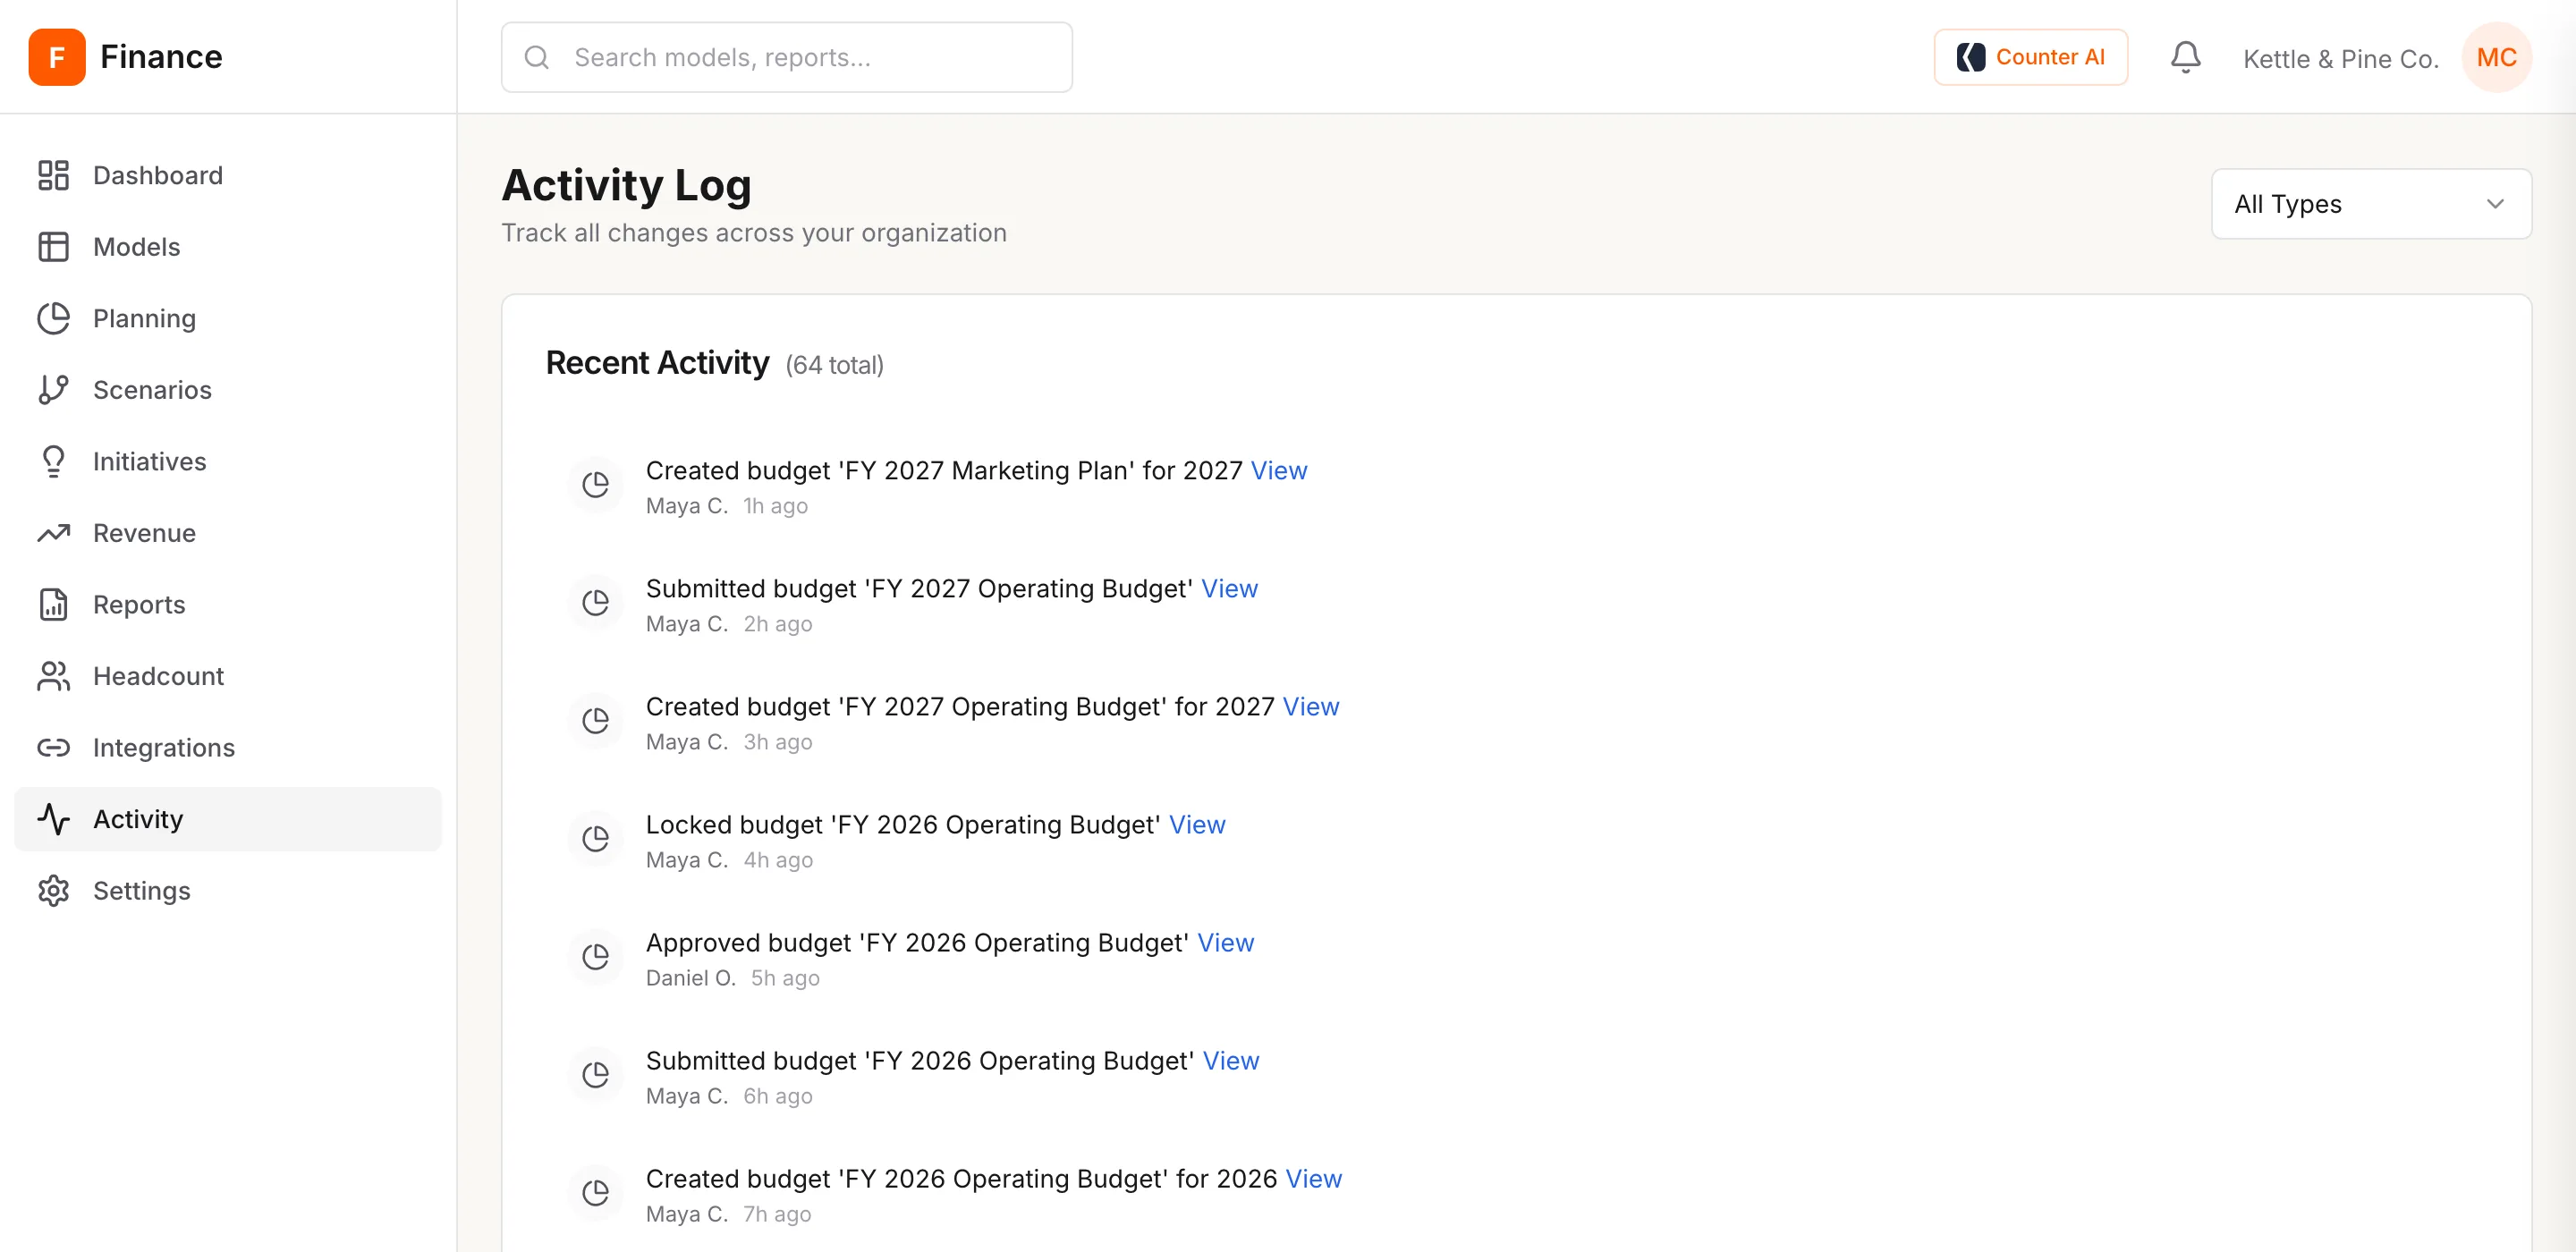Click the Dashboard grid icon
This screenshot has width=2576, height=1252.
pos(53,175)
